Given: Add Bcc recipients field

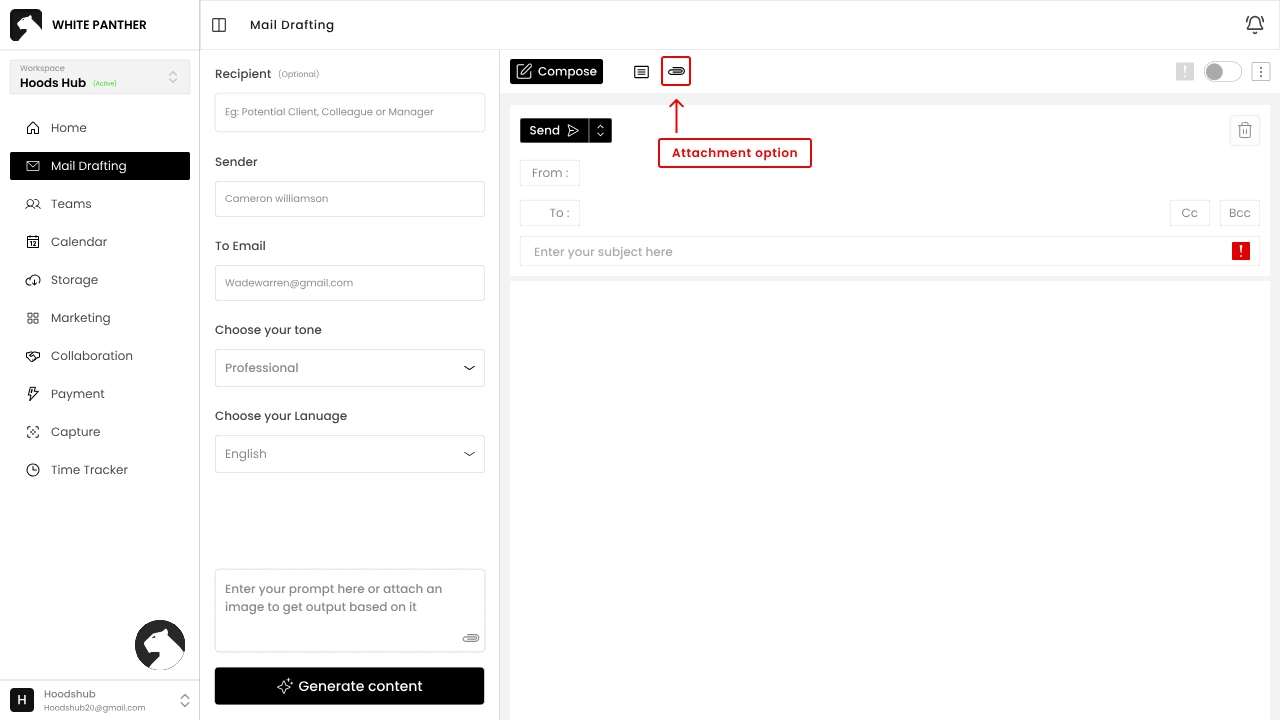Looking at the screenshot, I should tap(1239, 213).
